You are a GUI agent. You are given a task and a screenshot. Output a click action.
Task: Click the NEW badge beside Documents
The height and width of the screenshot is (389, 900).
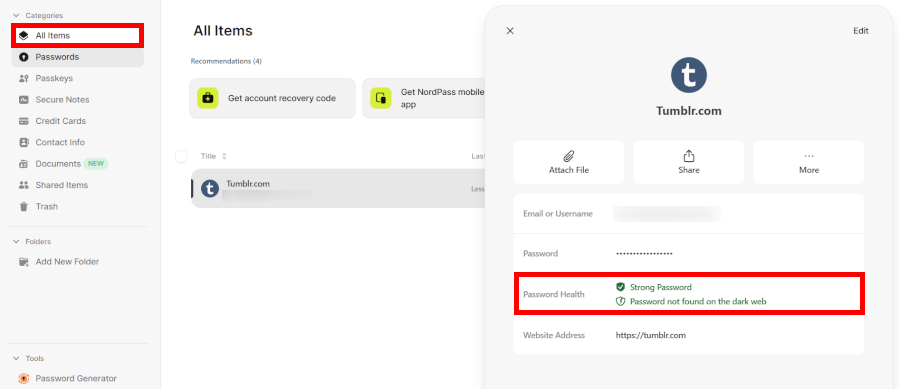click(x=96, y=164)
